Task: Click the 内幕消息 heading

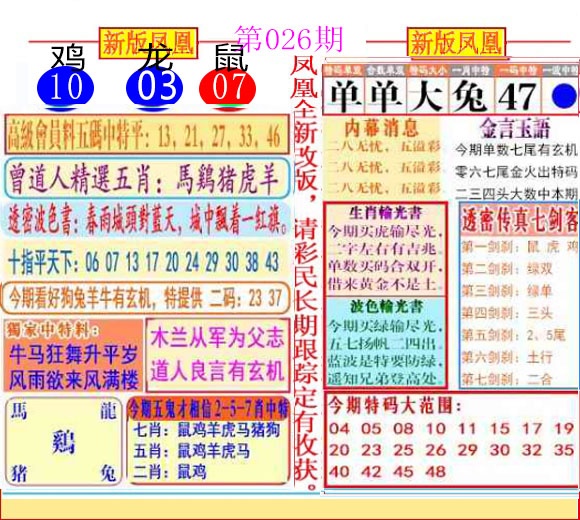Action: pos(382,128)
